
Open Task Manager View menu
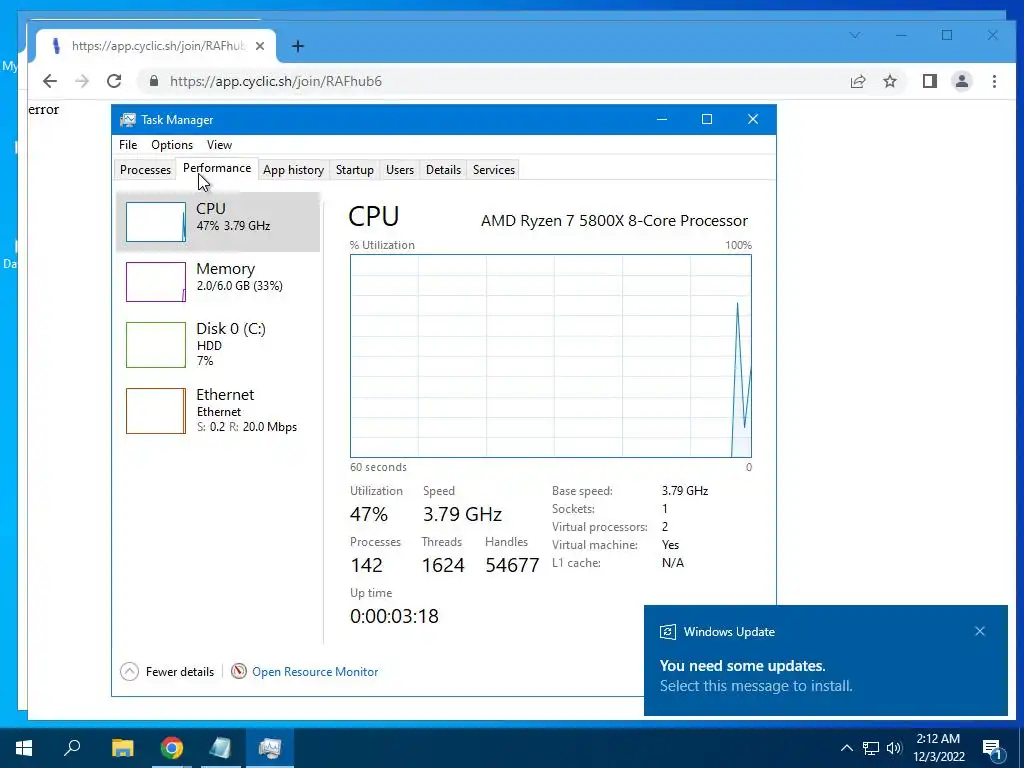219,145
